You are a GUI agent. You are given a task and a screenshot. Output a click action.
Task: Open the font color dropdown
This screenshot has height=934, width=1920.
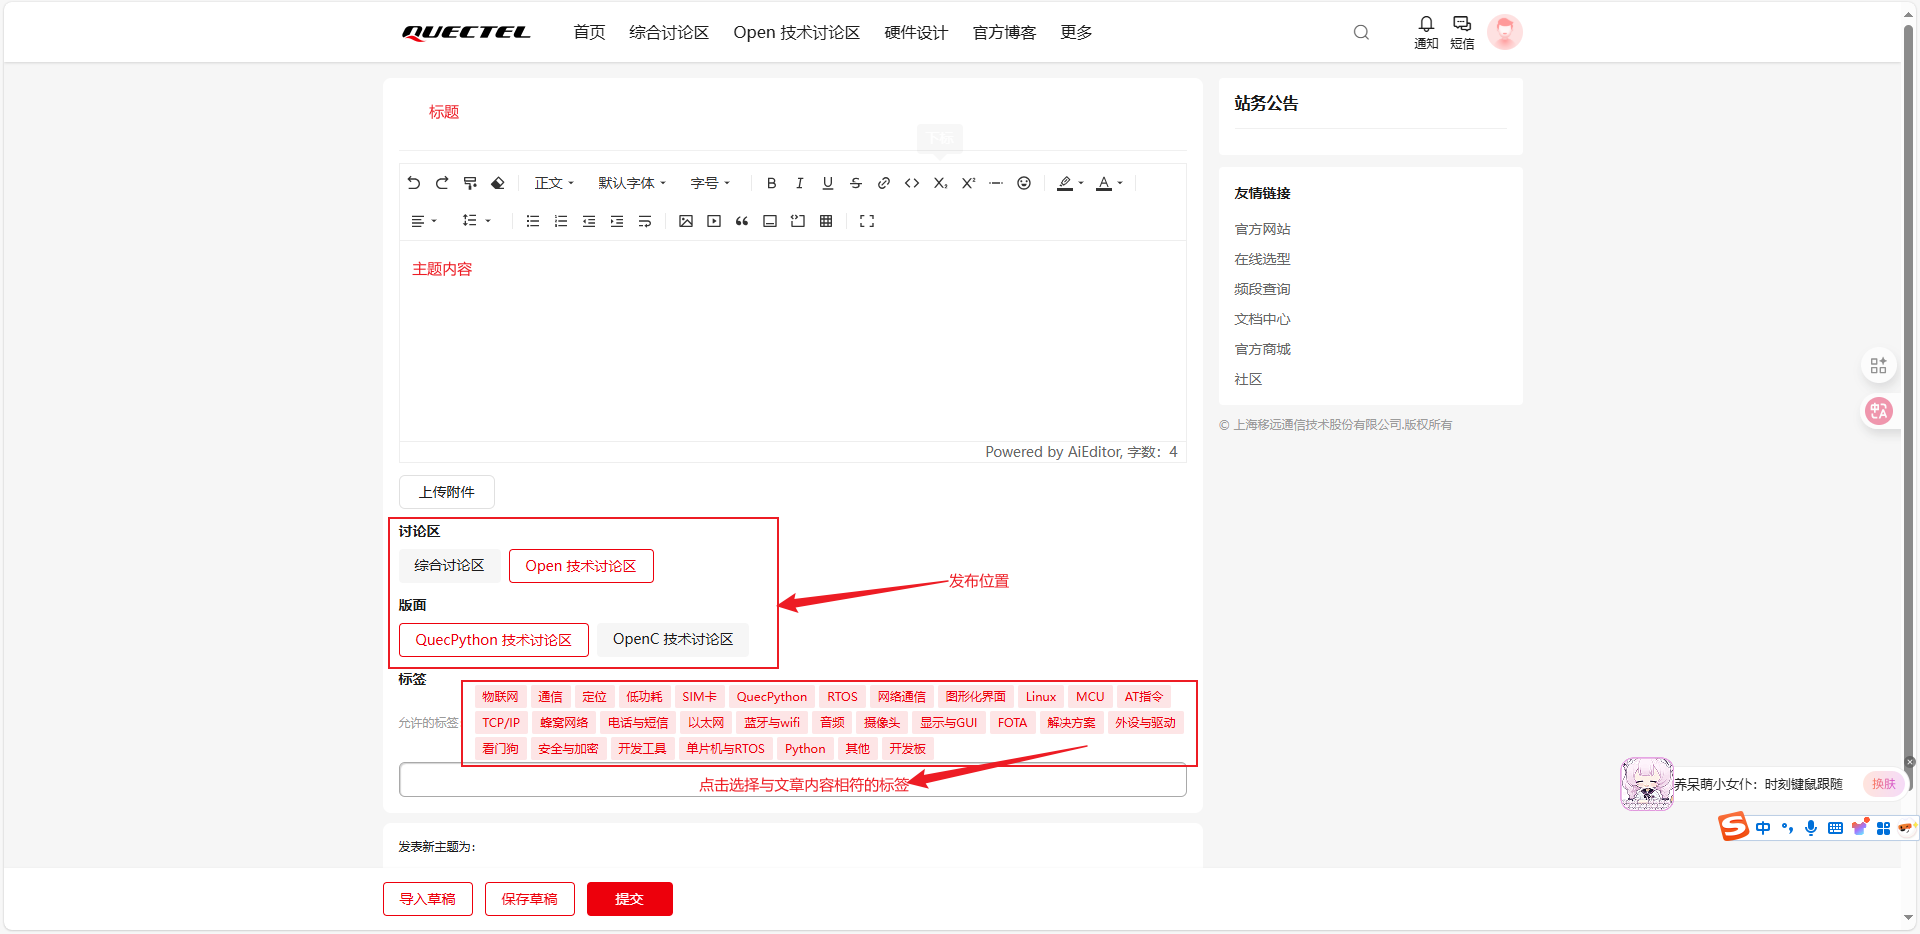pos(1109,183)
